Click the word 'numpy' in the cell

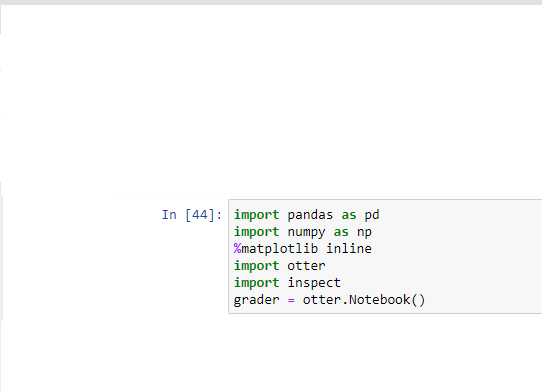pyautogui.click(x=306, y=232)
